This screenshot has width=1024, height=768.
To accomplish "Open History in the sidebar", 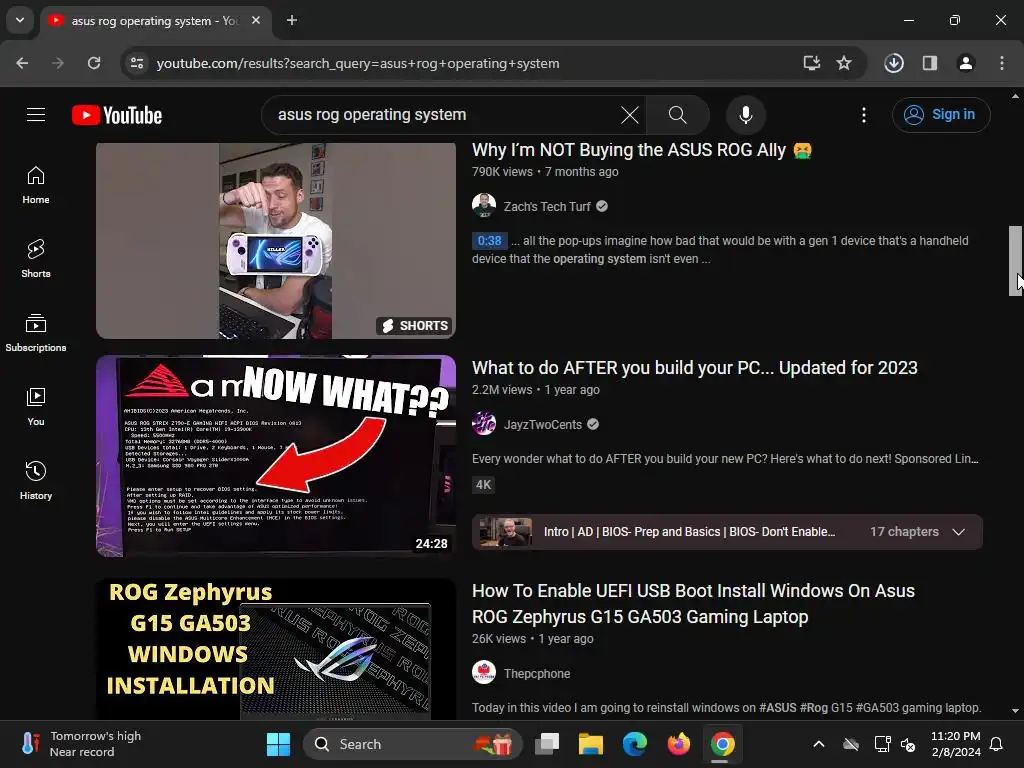I will tap(36, 481).
